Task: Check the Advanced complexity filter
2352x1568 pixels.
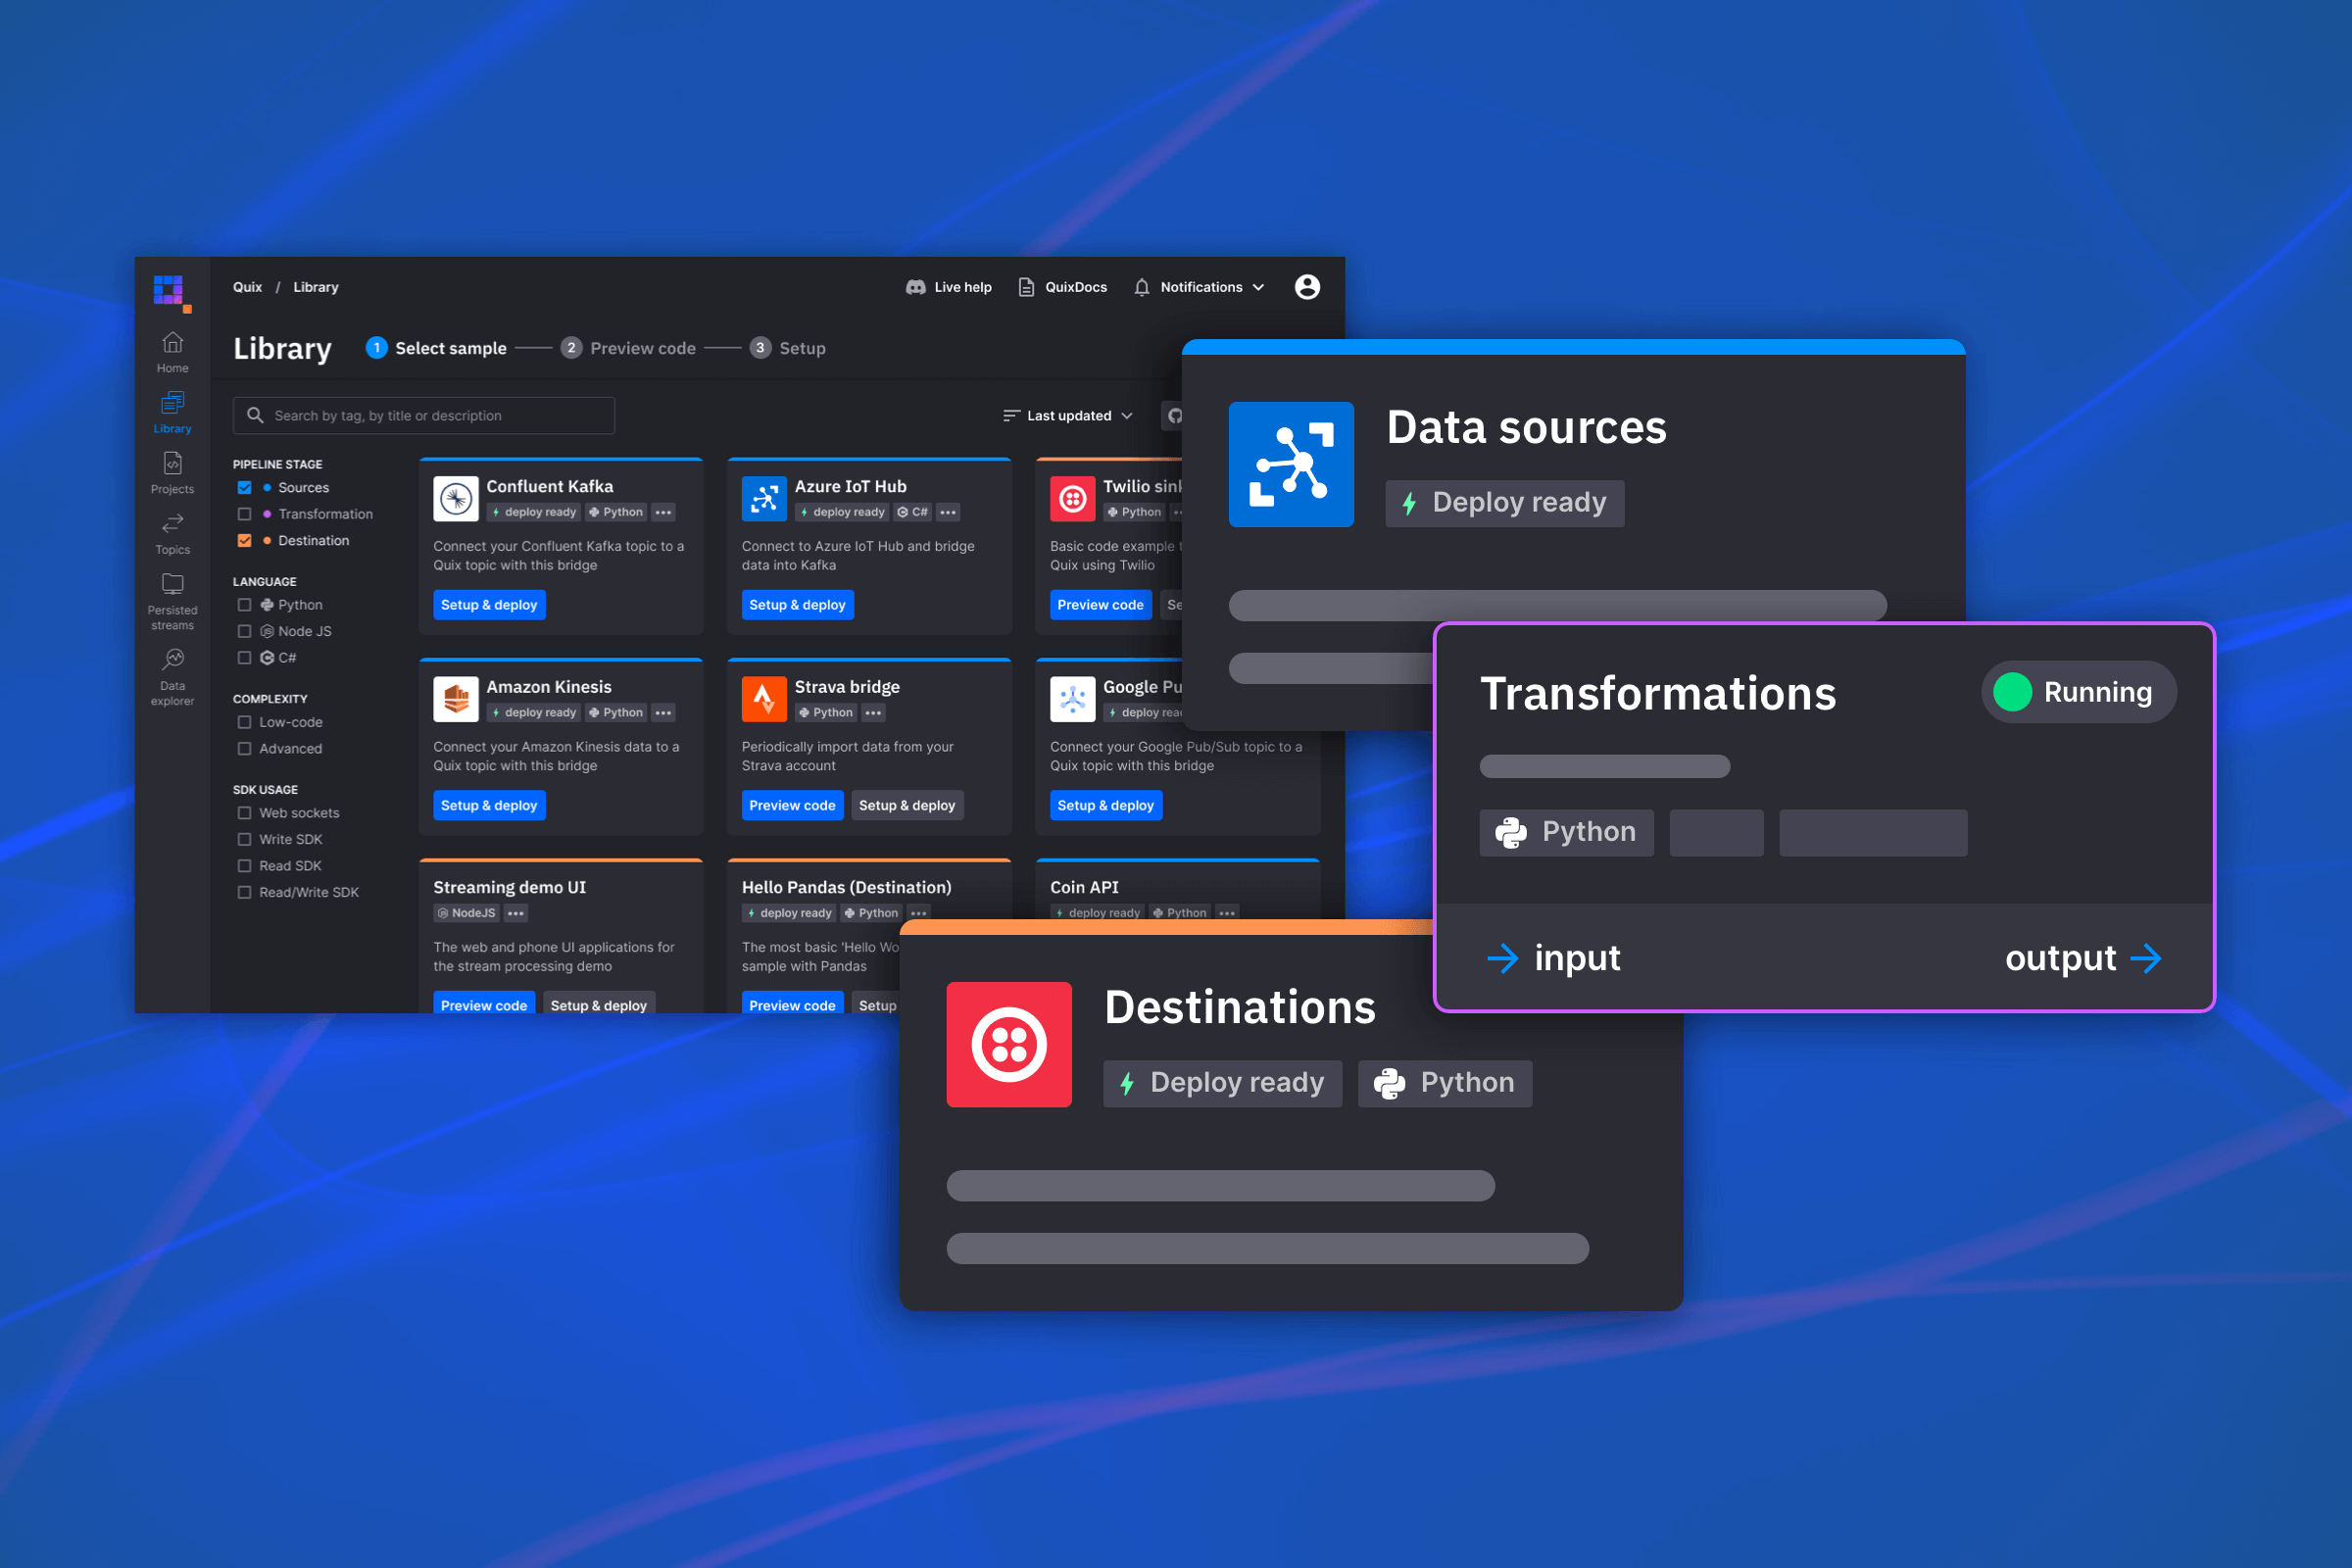Action: point(244,748)
